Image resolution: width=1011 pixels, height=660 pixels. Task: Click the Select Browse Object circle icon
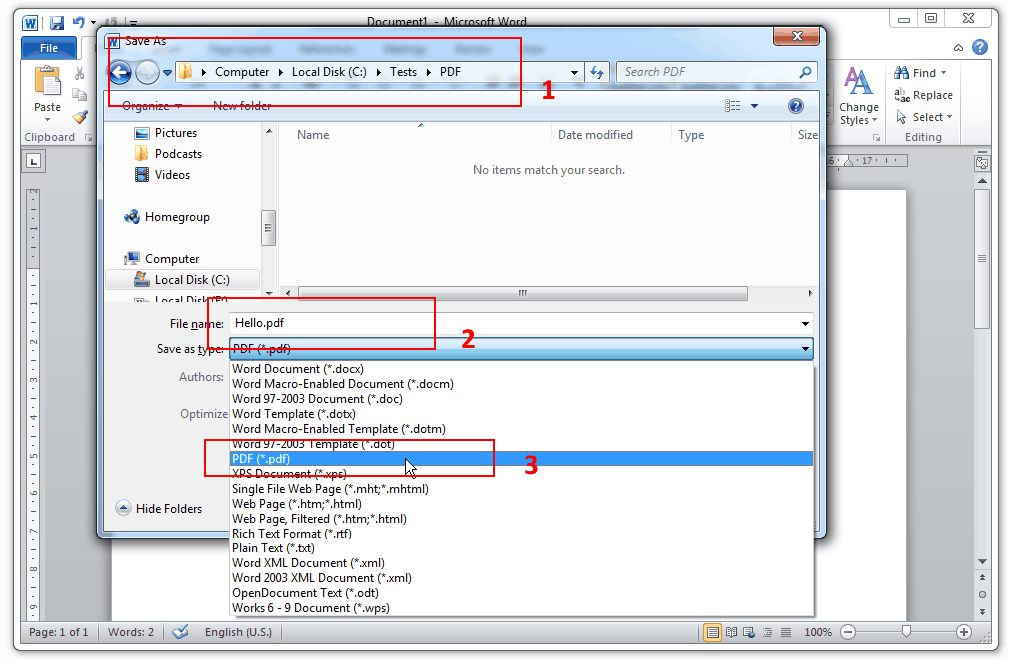coord(982,594)
